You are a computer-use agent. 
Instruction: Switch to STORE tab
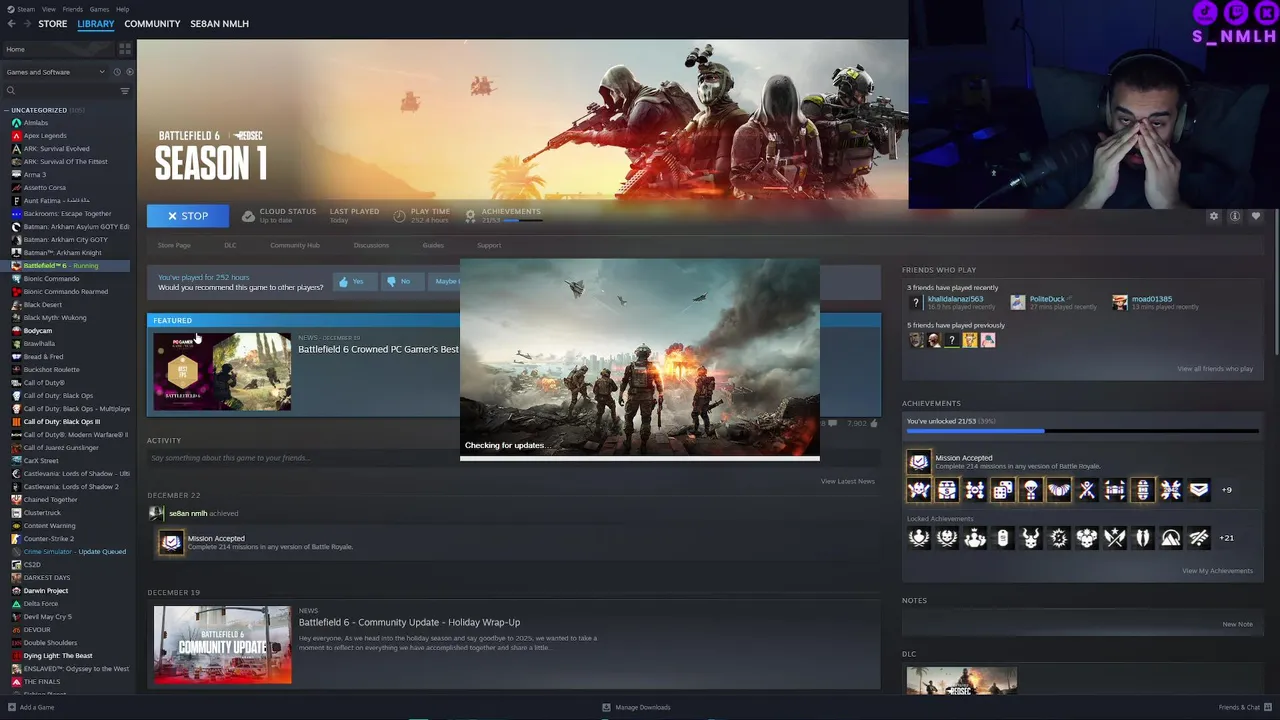pyautogui.click(x=52, y=23)
